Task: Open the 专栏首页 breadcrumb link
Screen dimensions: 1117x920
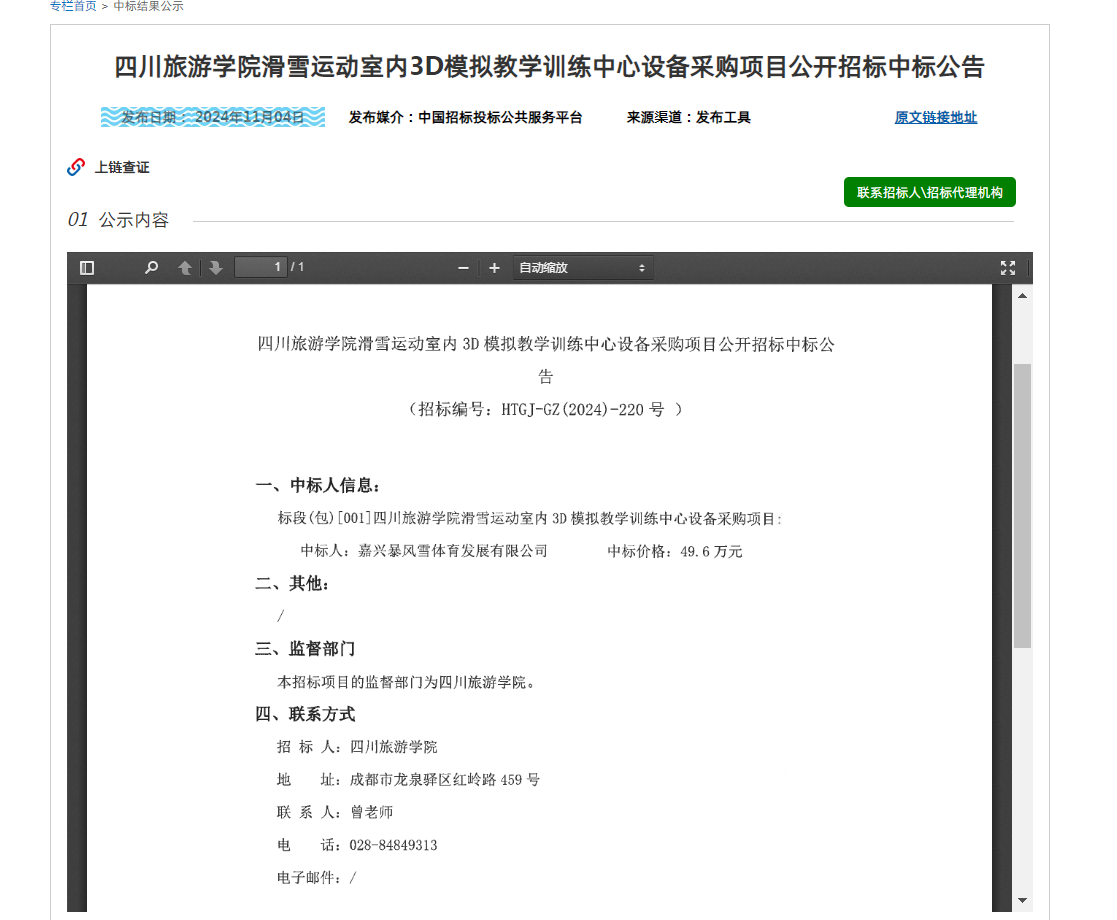Action: pos(73,6)
